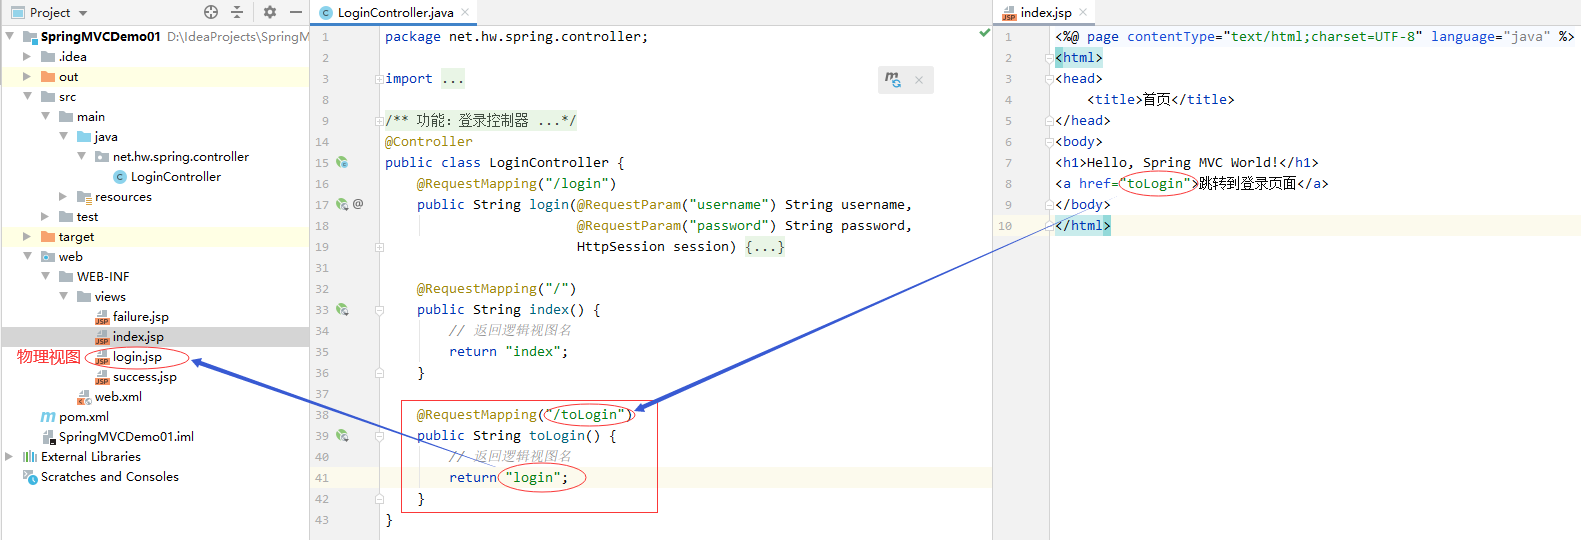Collapse the main folder arrow
This screenshot has width=1581, height=540.
tap(45, 116)
